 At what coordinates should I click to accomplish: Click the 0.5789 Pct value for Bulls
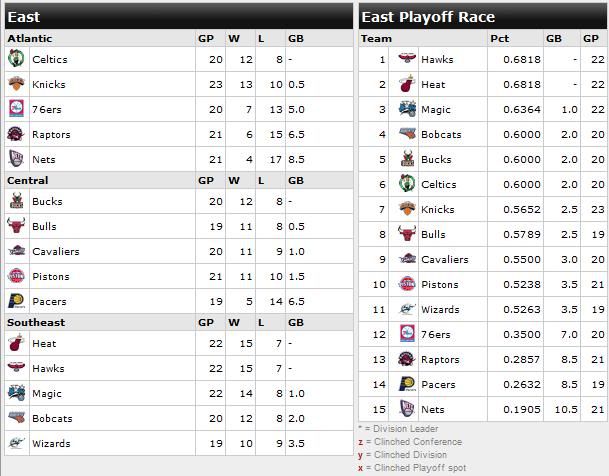click(x=522, y=235)
